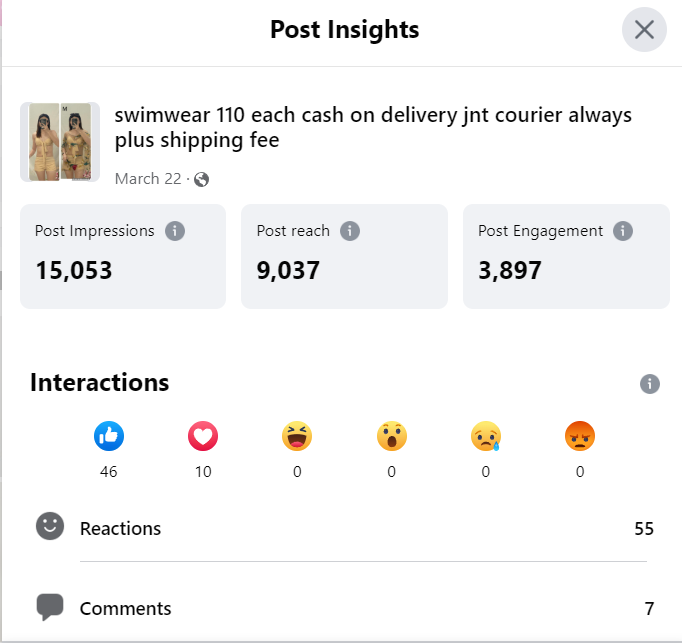The image size is (682, 643).
Task: Open the March 22 post date link
Action: click(x=148, y=179)
